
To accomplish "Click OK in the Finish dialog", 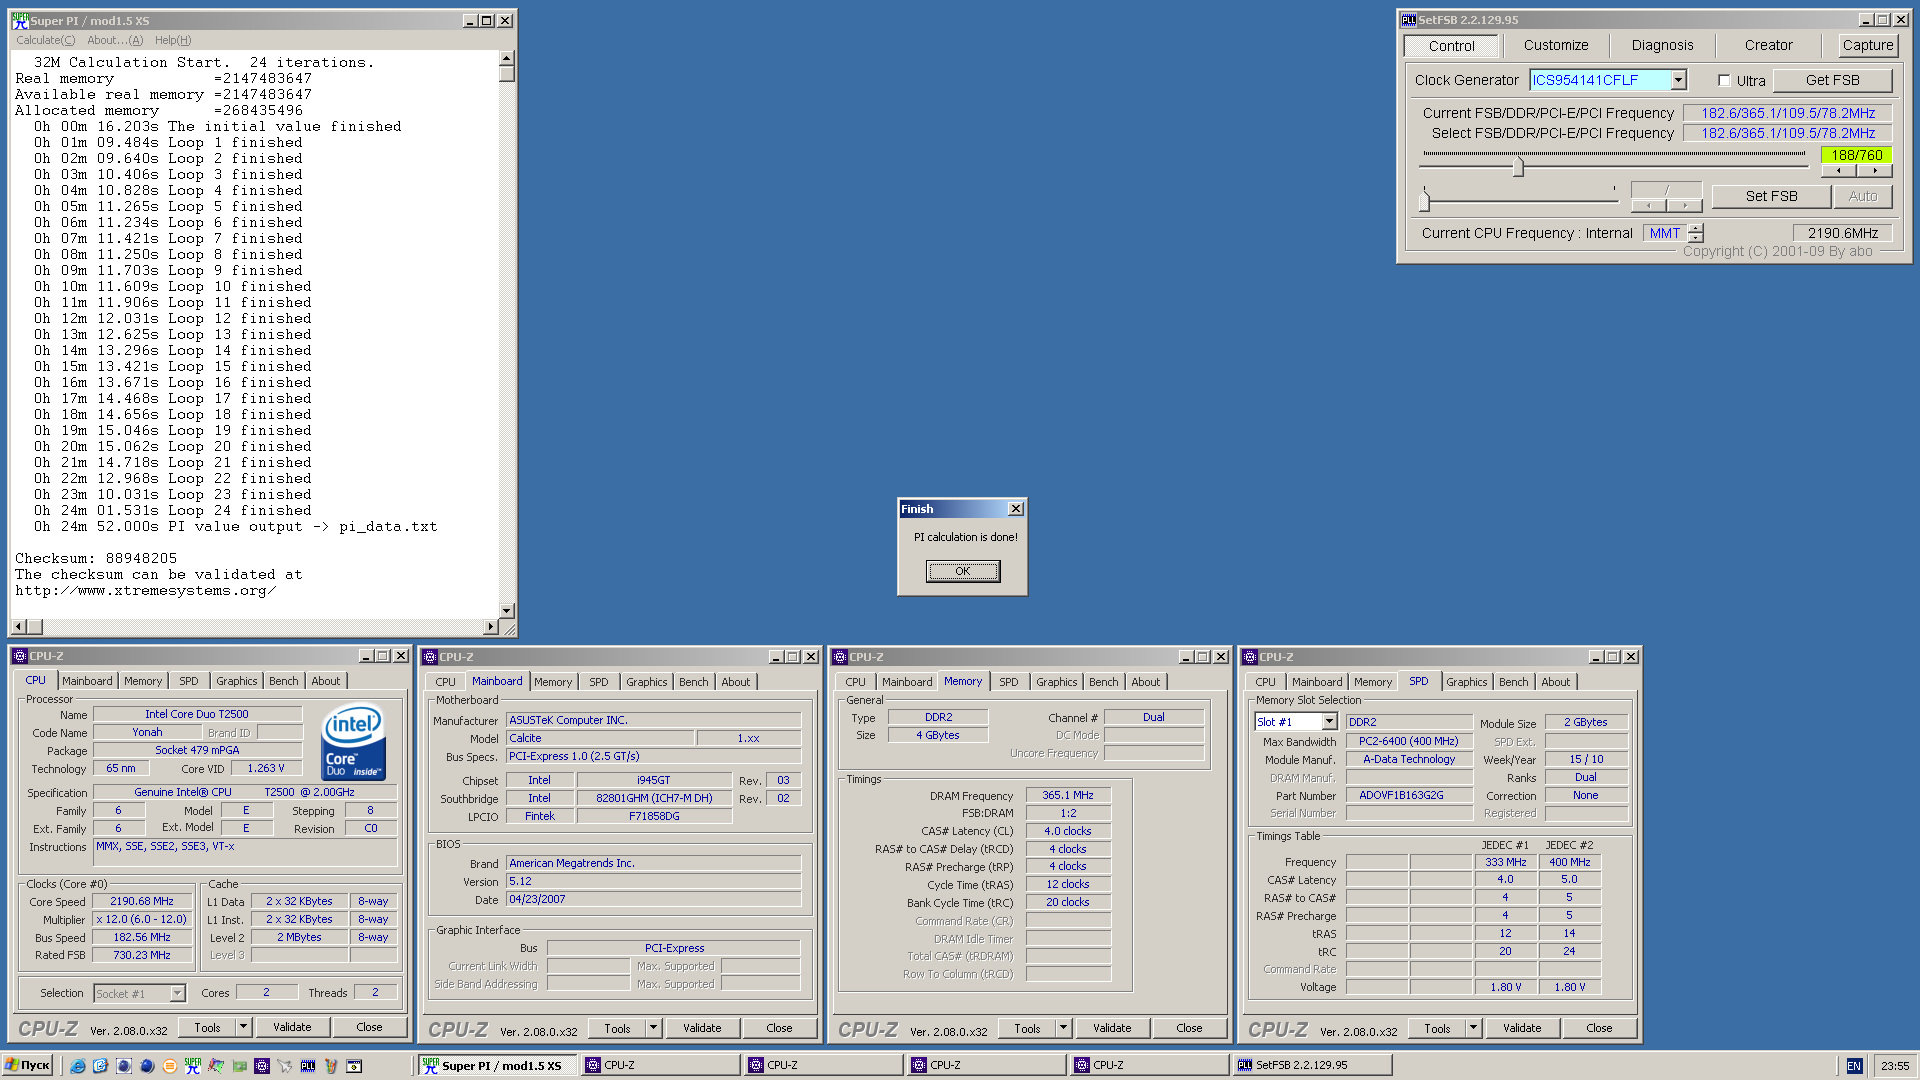I will tap(962, 571).
